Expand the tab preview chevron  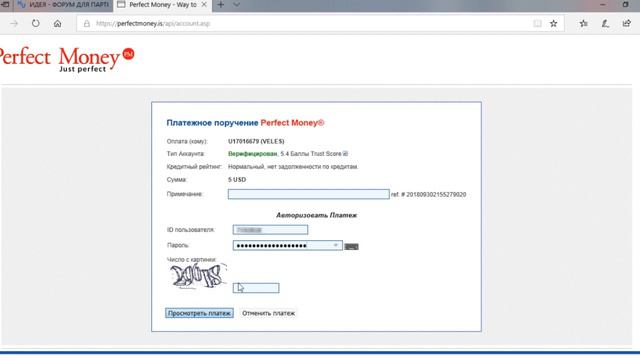[236, 5]
